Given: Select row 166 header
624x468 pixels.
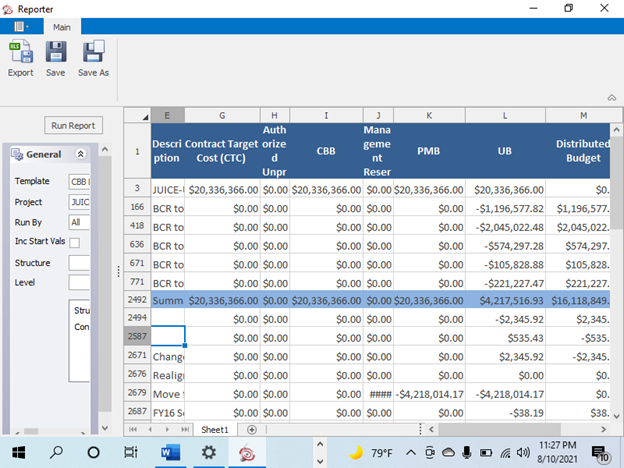Looking at the screenshot, I should click(x=137, y=207).
